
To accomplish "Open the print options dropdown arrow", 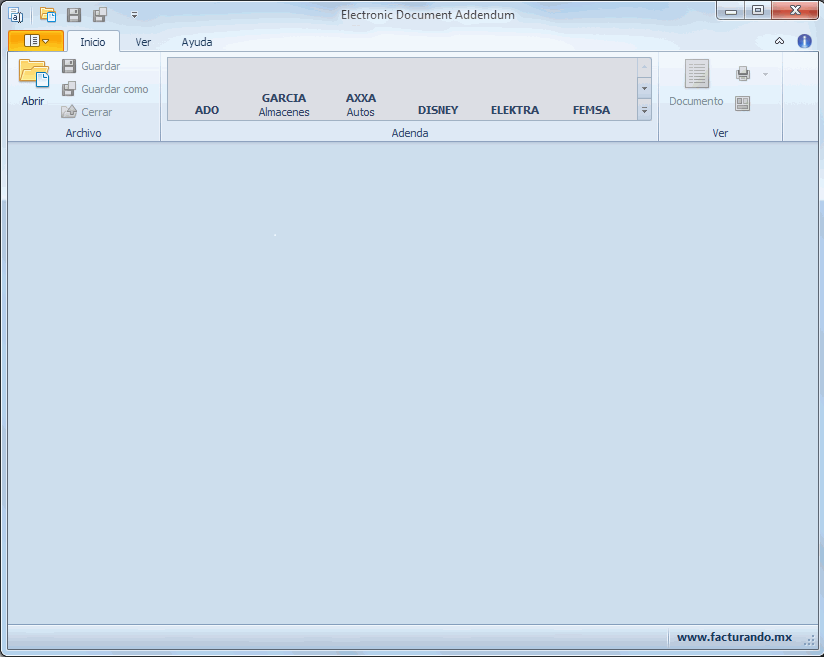I will pyautogui.click(x=765, y=74).
